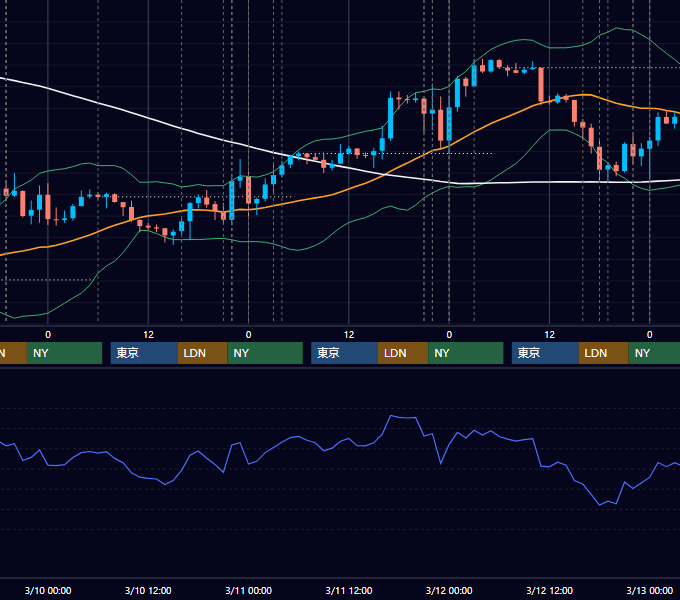Select the NY session block spanning 3/11 00:00
This screenshot has height=600, width=680.
click(x=265, y=353)
